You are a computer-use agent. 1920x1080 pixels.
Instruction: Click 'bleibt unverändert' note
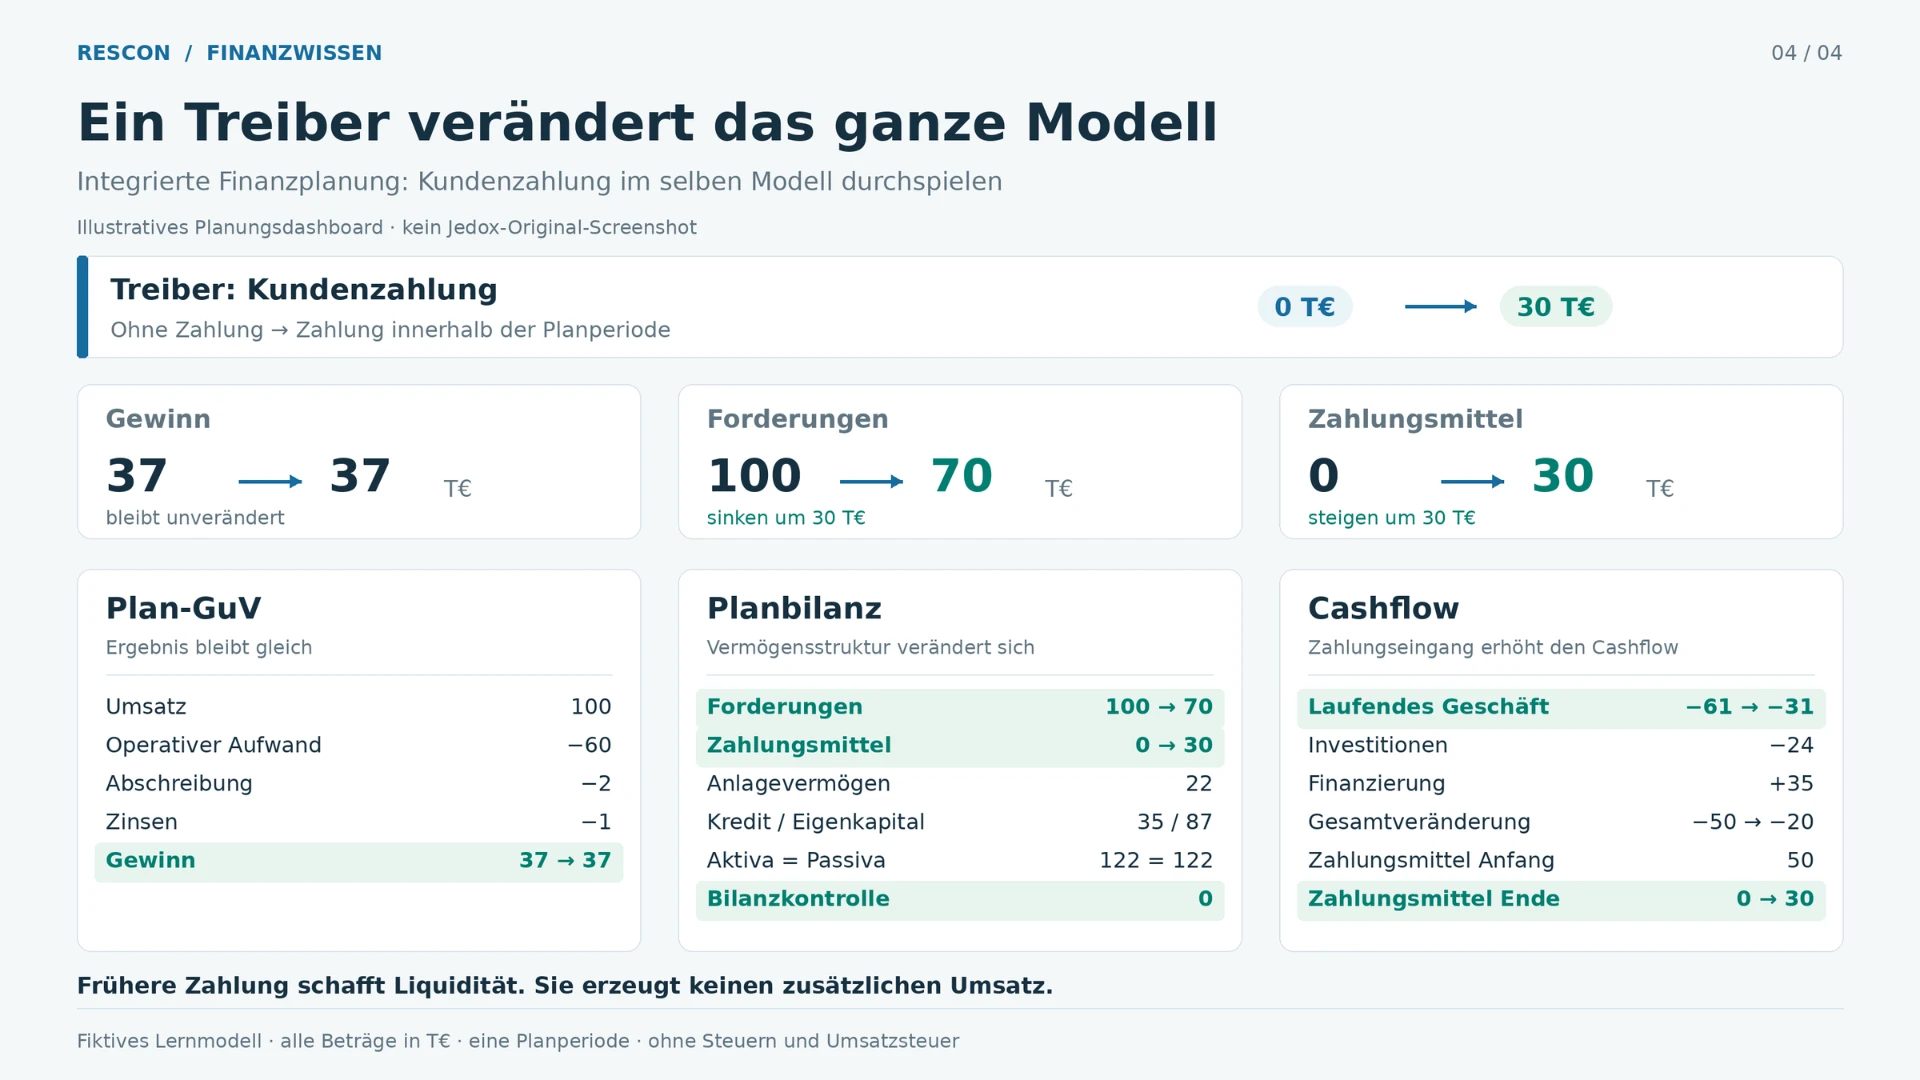click(195, 518)
